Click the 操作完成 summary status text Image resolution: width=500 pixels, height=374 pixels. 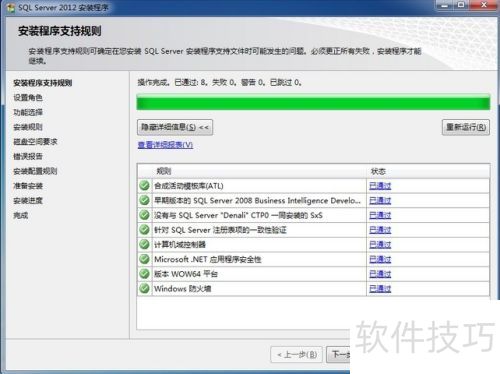(220, 82)
